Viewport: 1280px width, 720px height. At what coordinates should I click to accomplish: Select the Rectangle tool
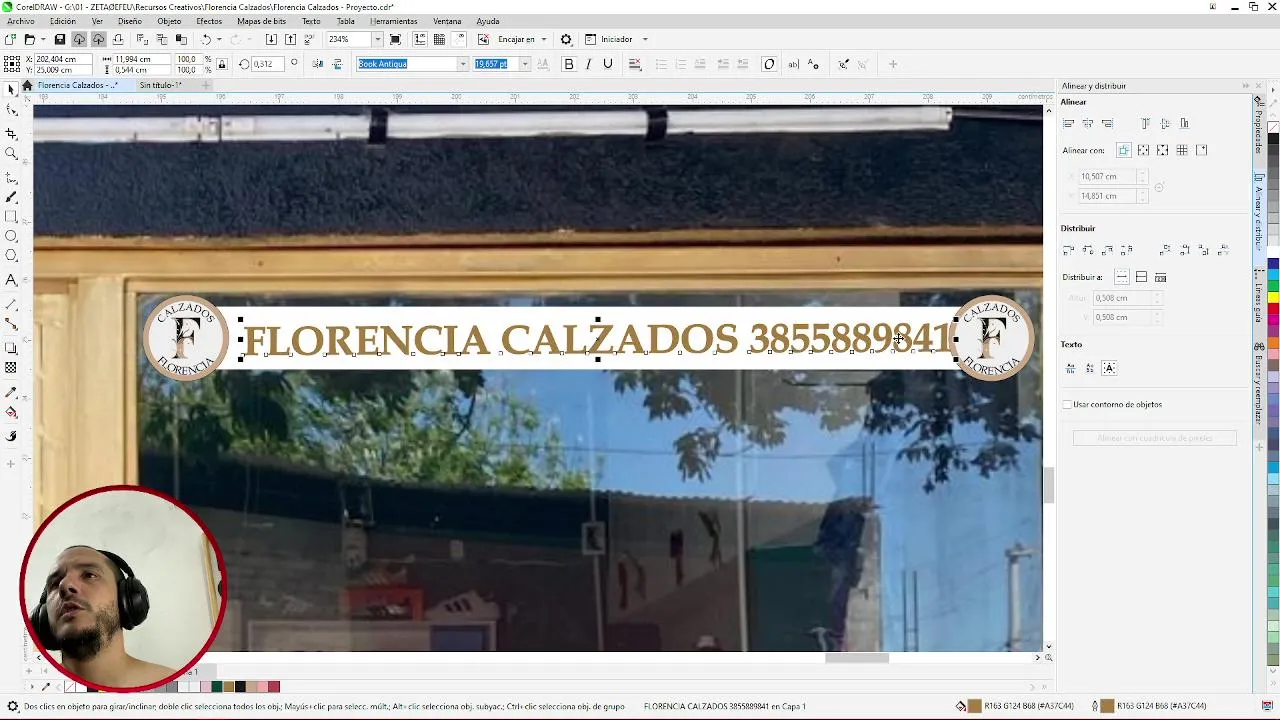(11, 216)
